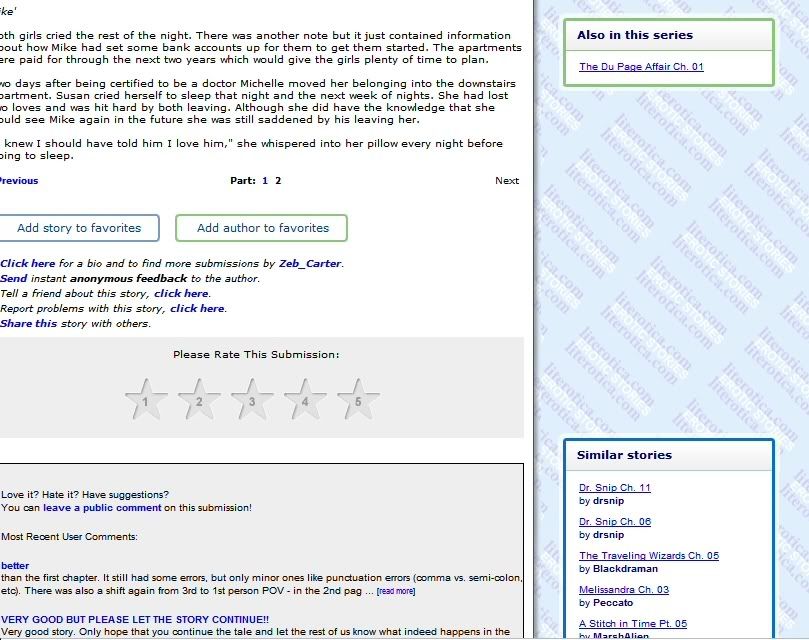Open The Du Page Affair Ch. 01
809x640 pixels.
641,67
